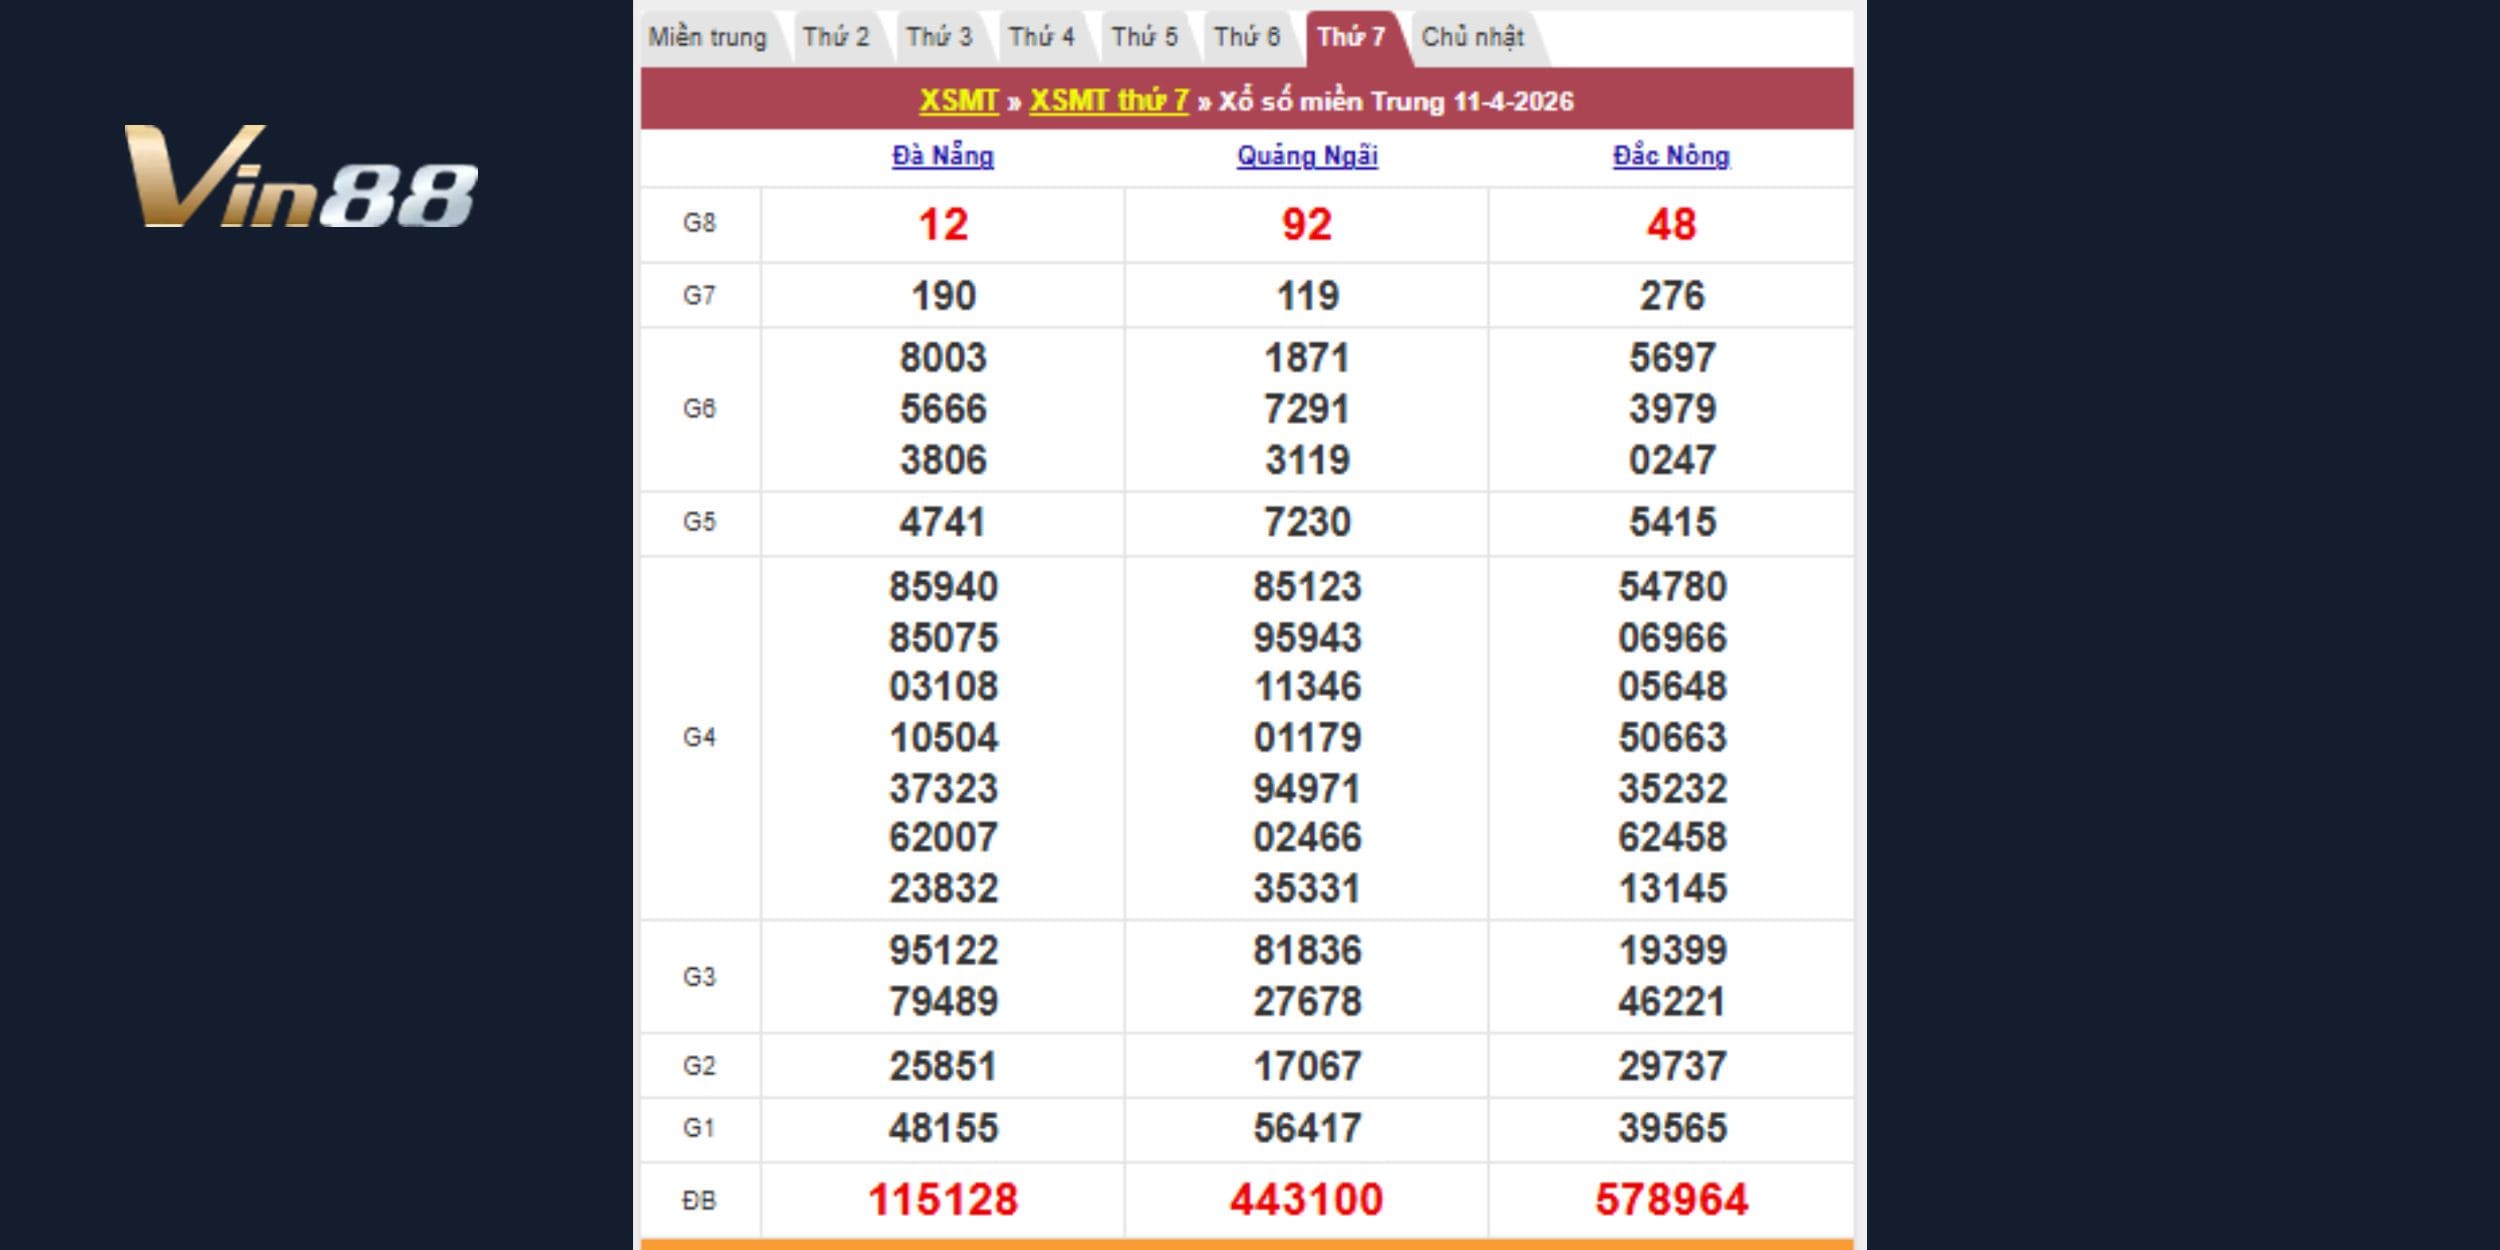
Task: Switch to Thứ 4 results tab
Action: [x=1041, y=38]
